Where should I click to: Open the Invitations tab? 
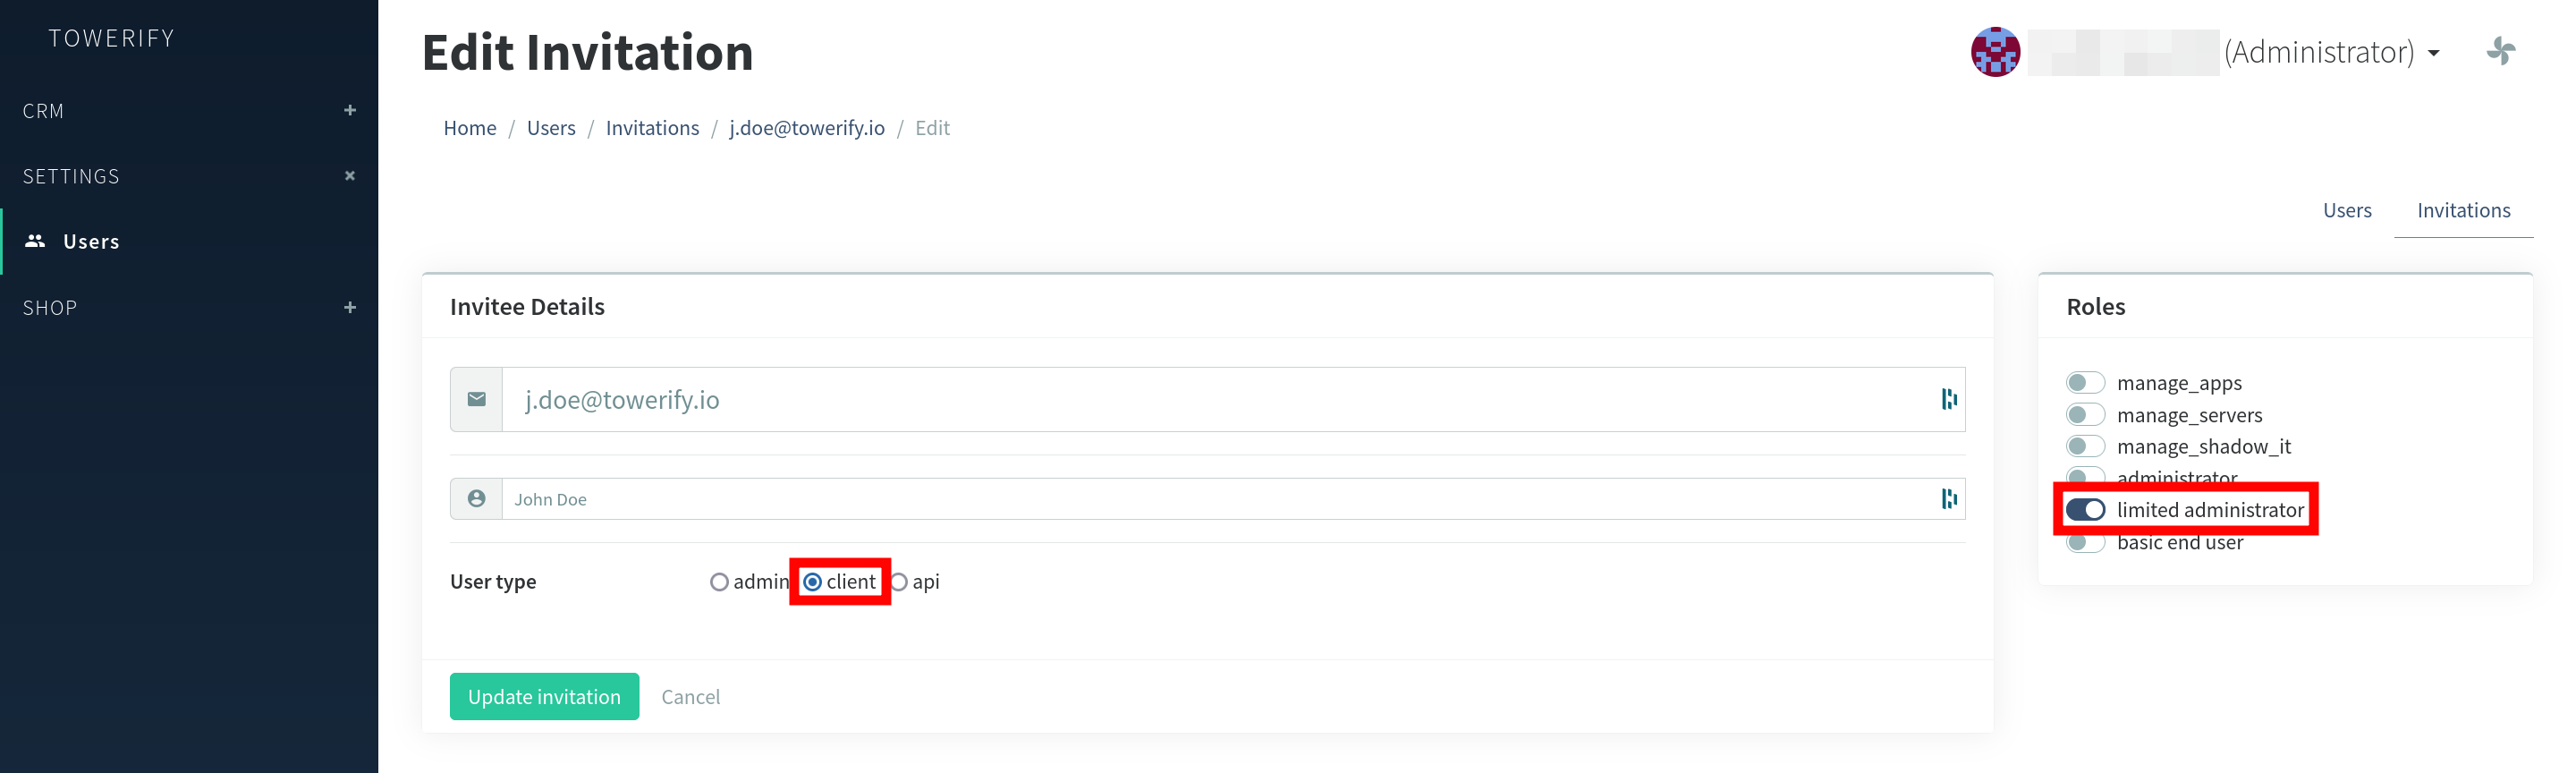(2463, 210)
